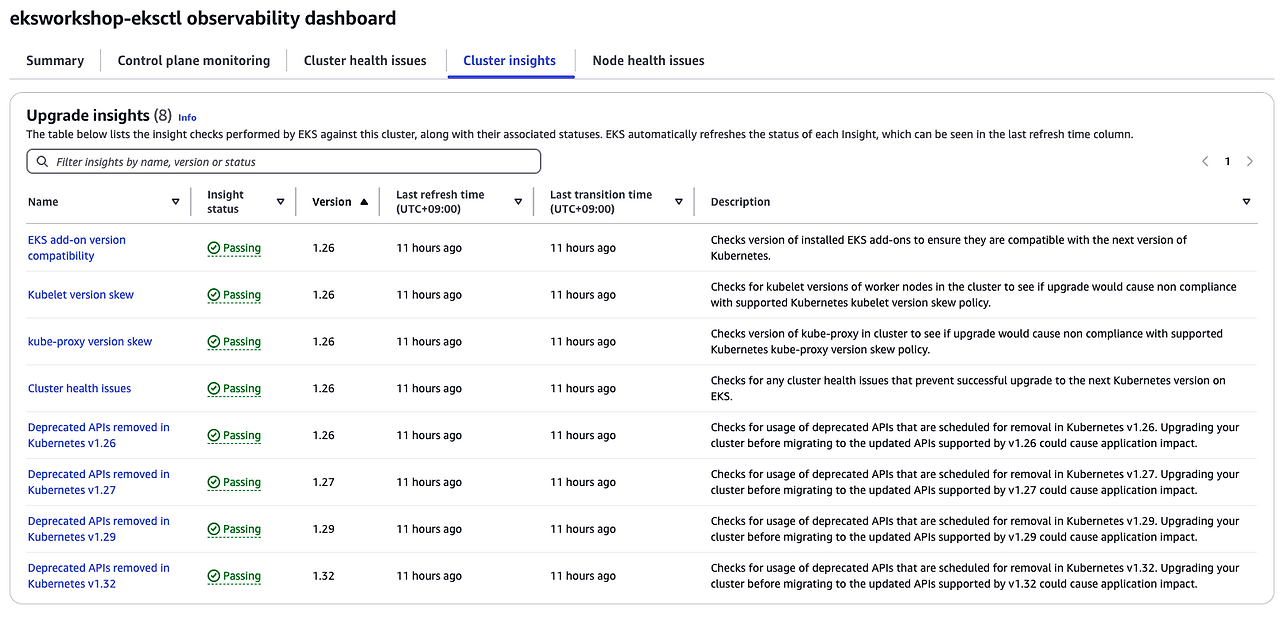Click description of Cluster health issues insight

click(968, 389)
